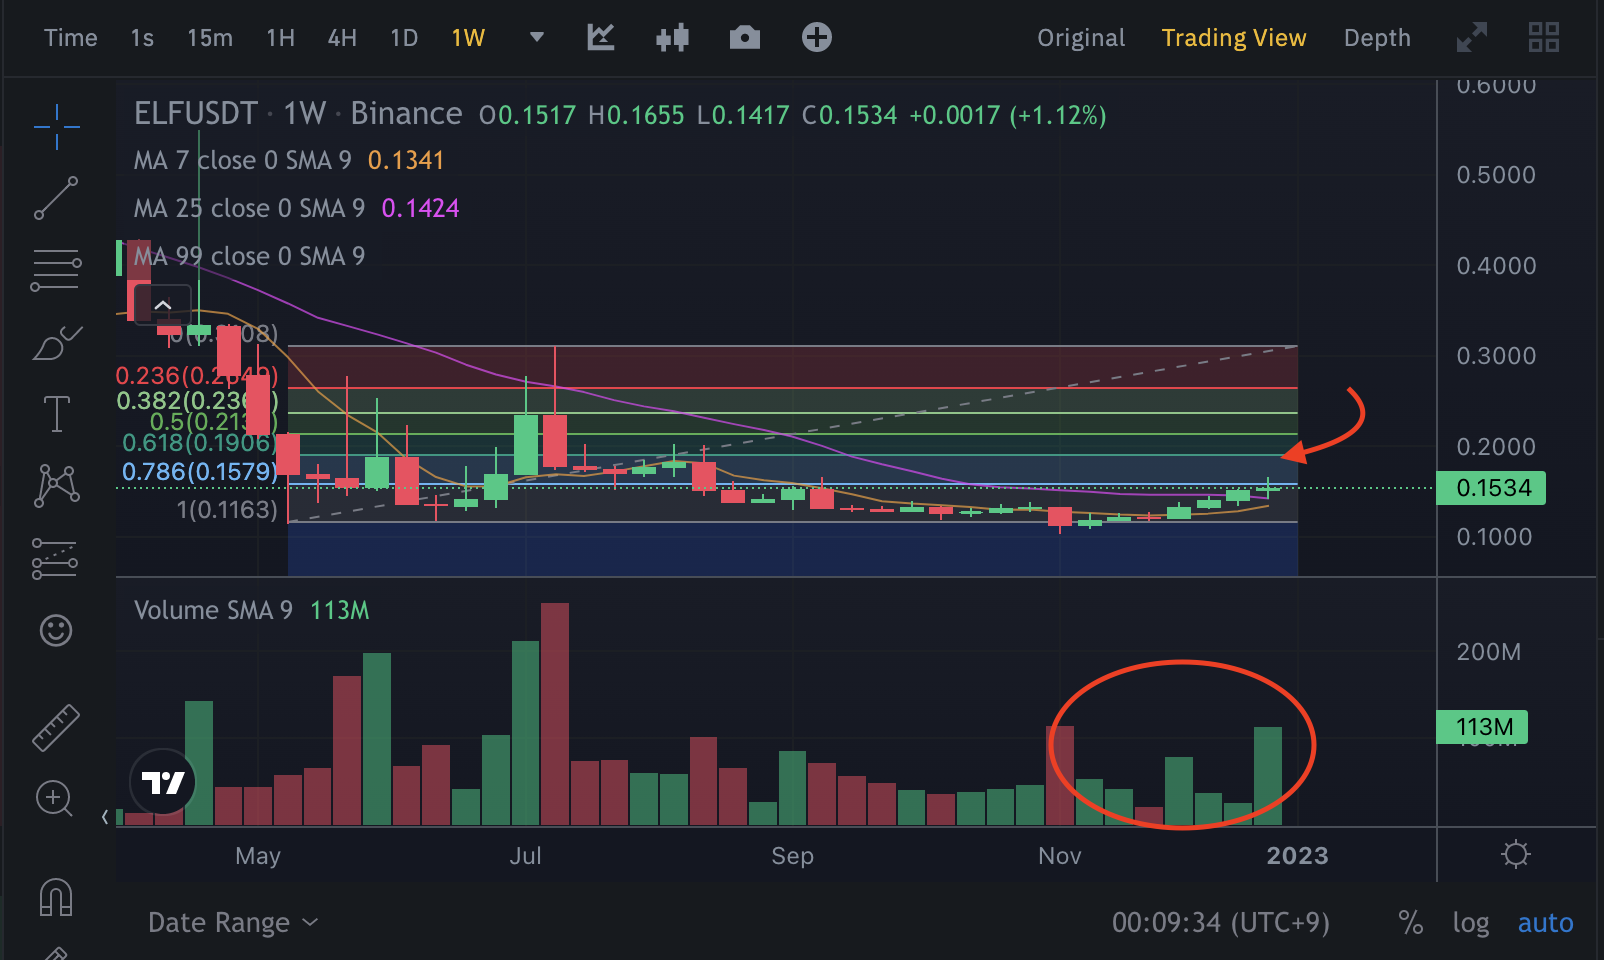Click the 0.1534 current price label
The image size is (1604, 960).
click(1491, 488)
